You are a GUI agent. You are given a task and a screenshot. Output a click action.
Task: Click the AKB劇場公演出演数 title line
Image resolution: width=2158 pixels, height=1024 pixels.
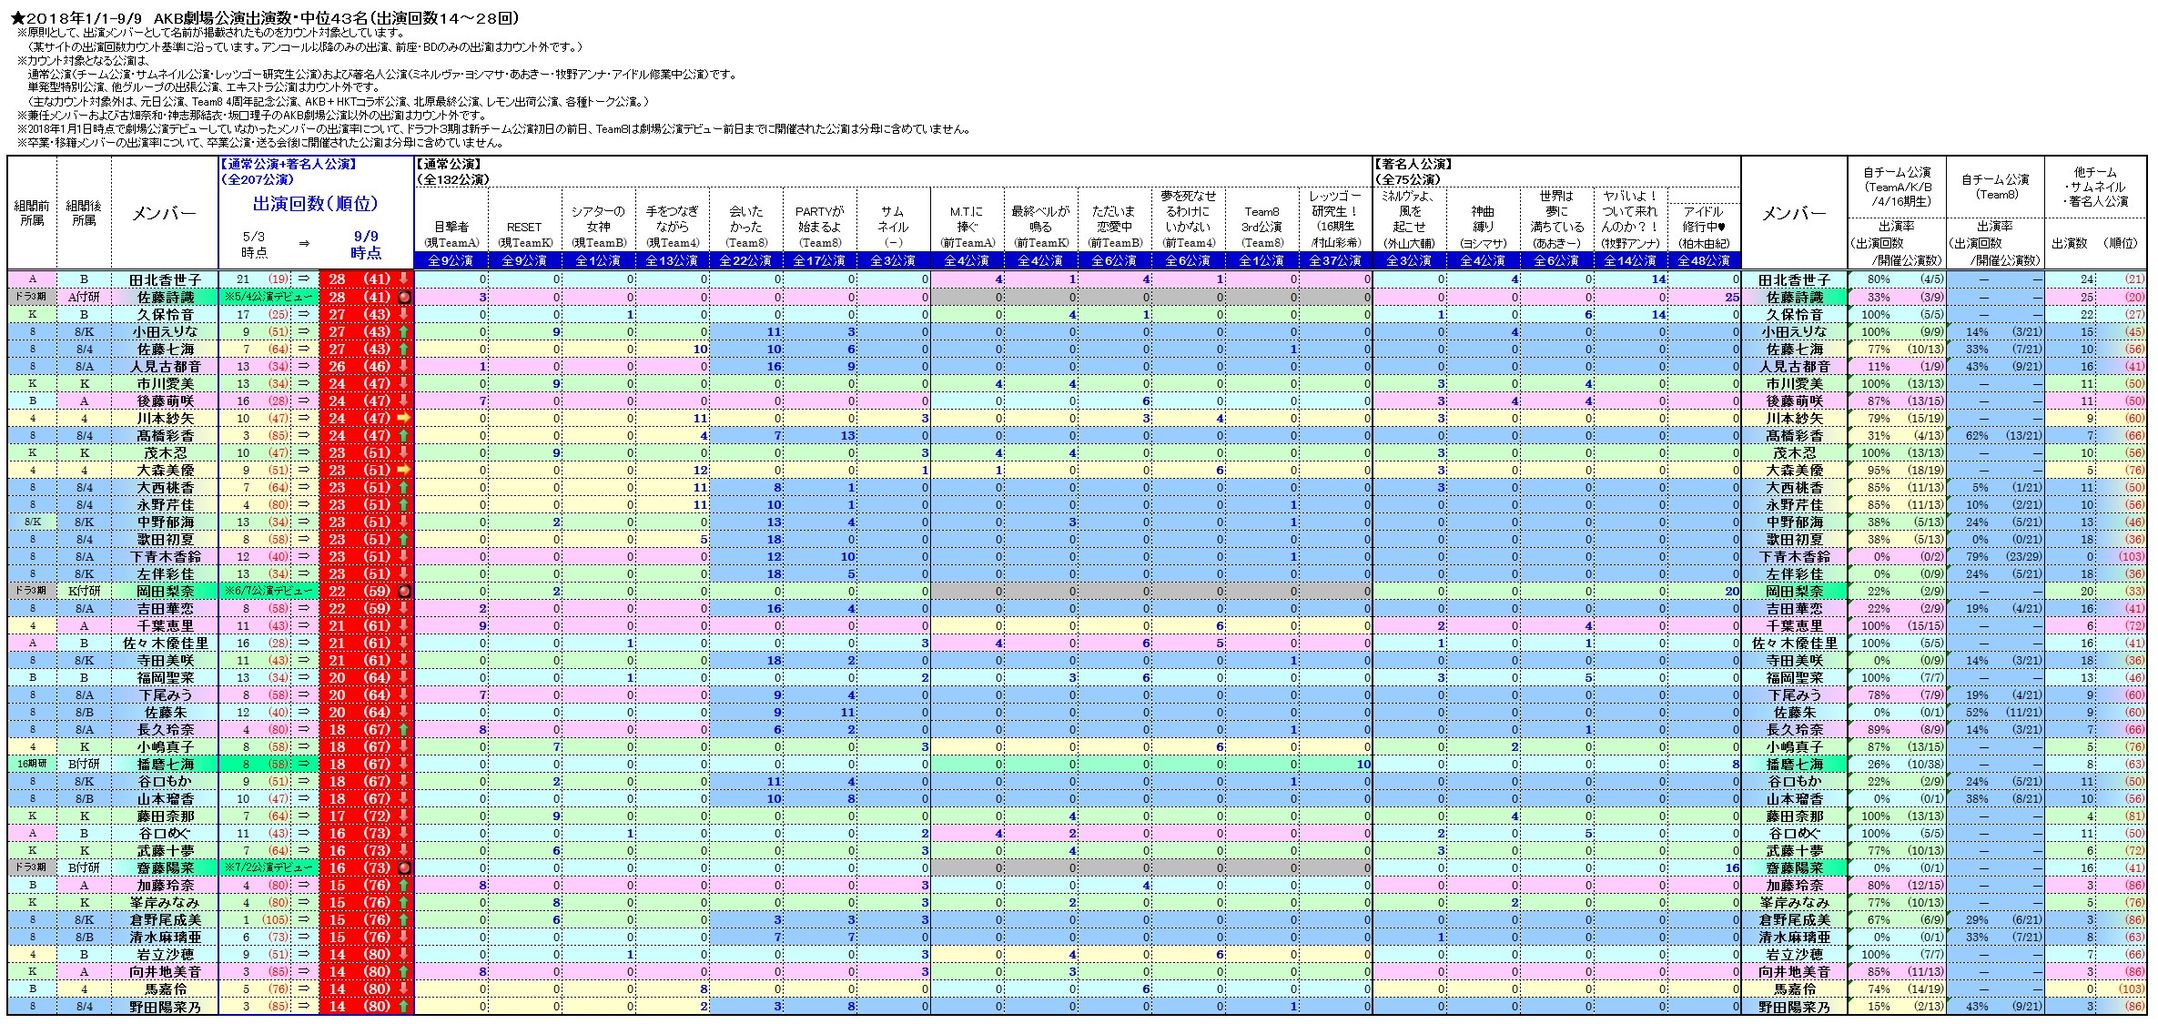click(265, 18)
